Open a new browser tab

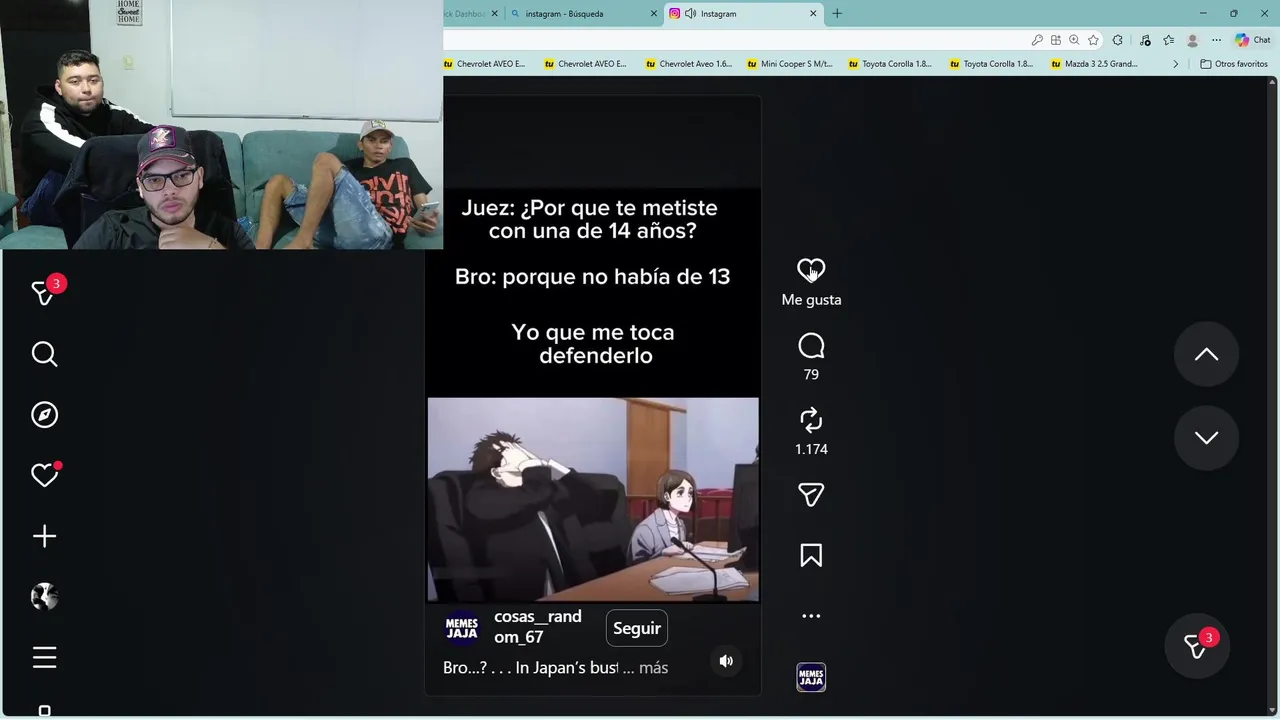pos(837,14)
